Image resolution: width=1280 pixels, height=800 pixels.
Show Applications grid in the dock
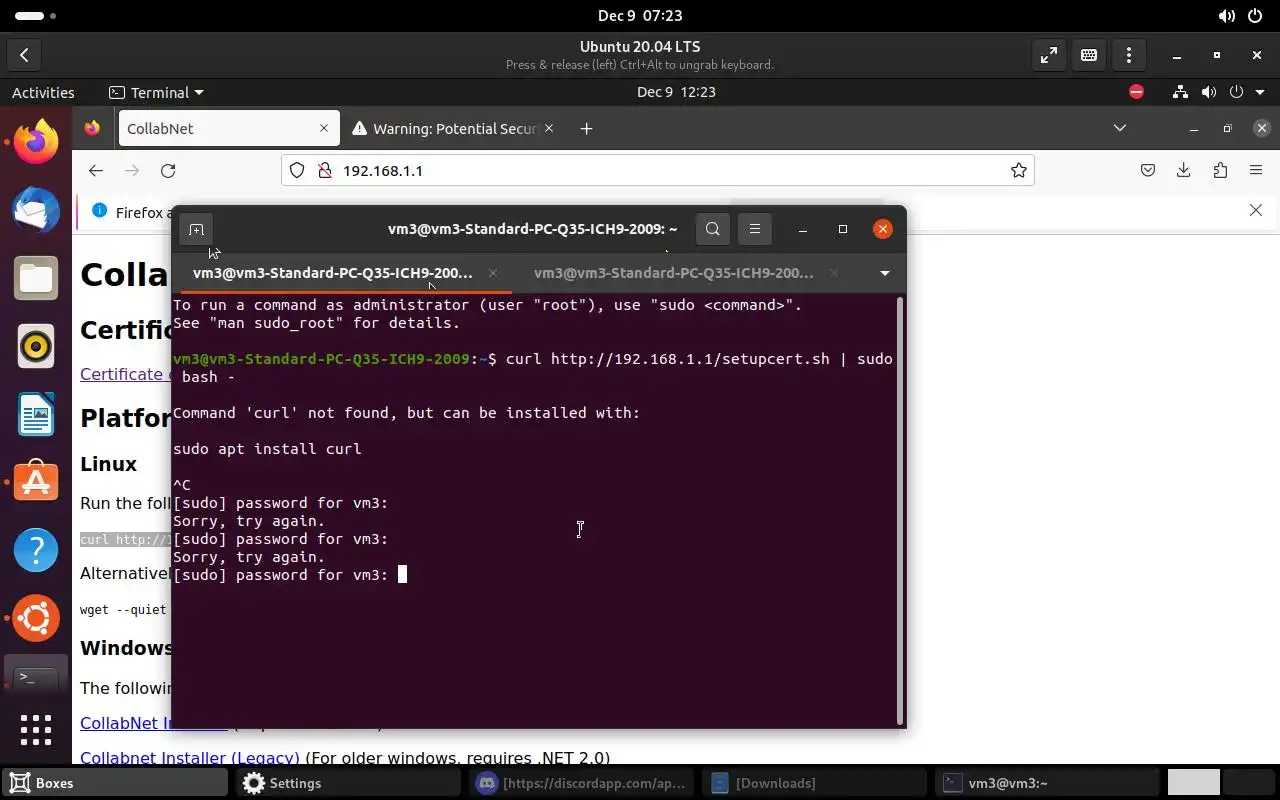coord(36,729)
